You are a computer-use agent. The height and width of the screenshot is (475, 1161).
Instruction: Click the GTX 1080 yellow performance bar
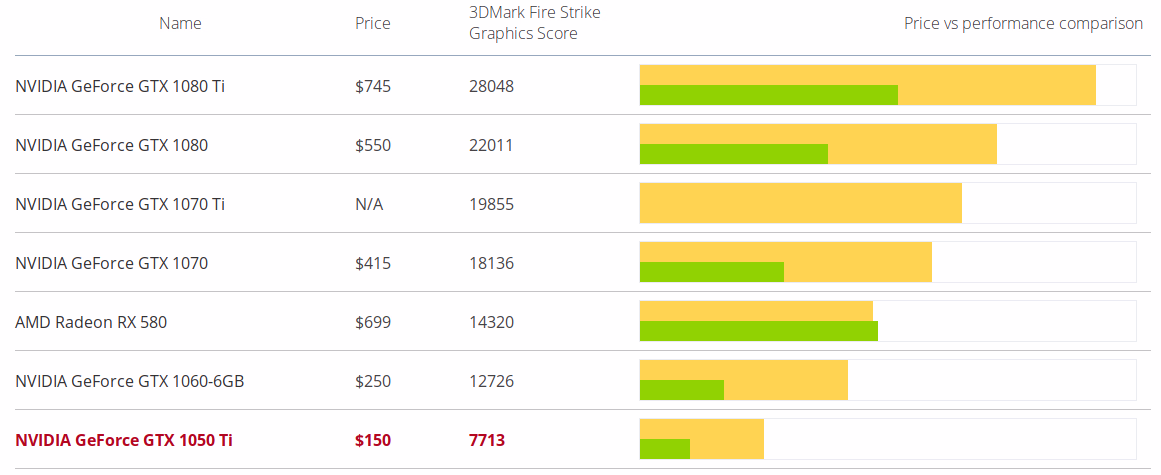pos(912,134)
